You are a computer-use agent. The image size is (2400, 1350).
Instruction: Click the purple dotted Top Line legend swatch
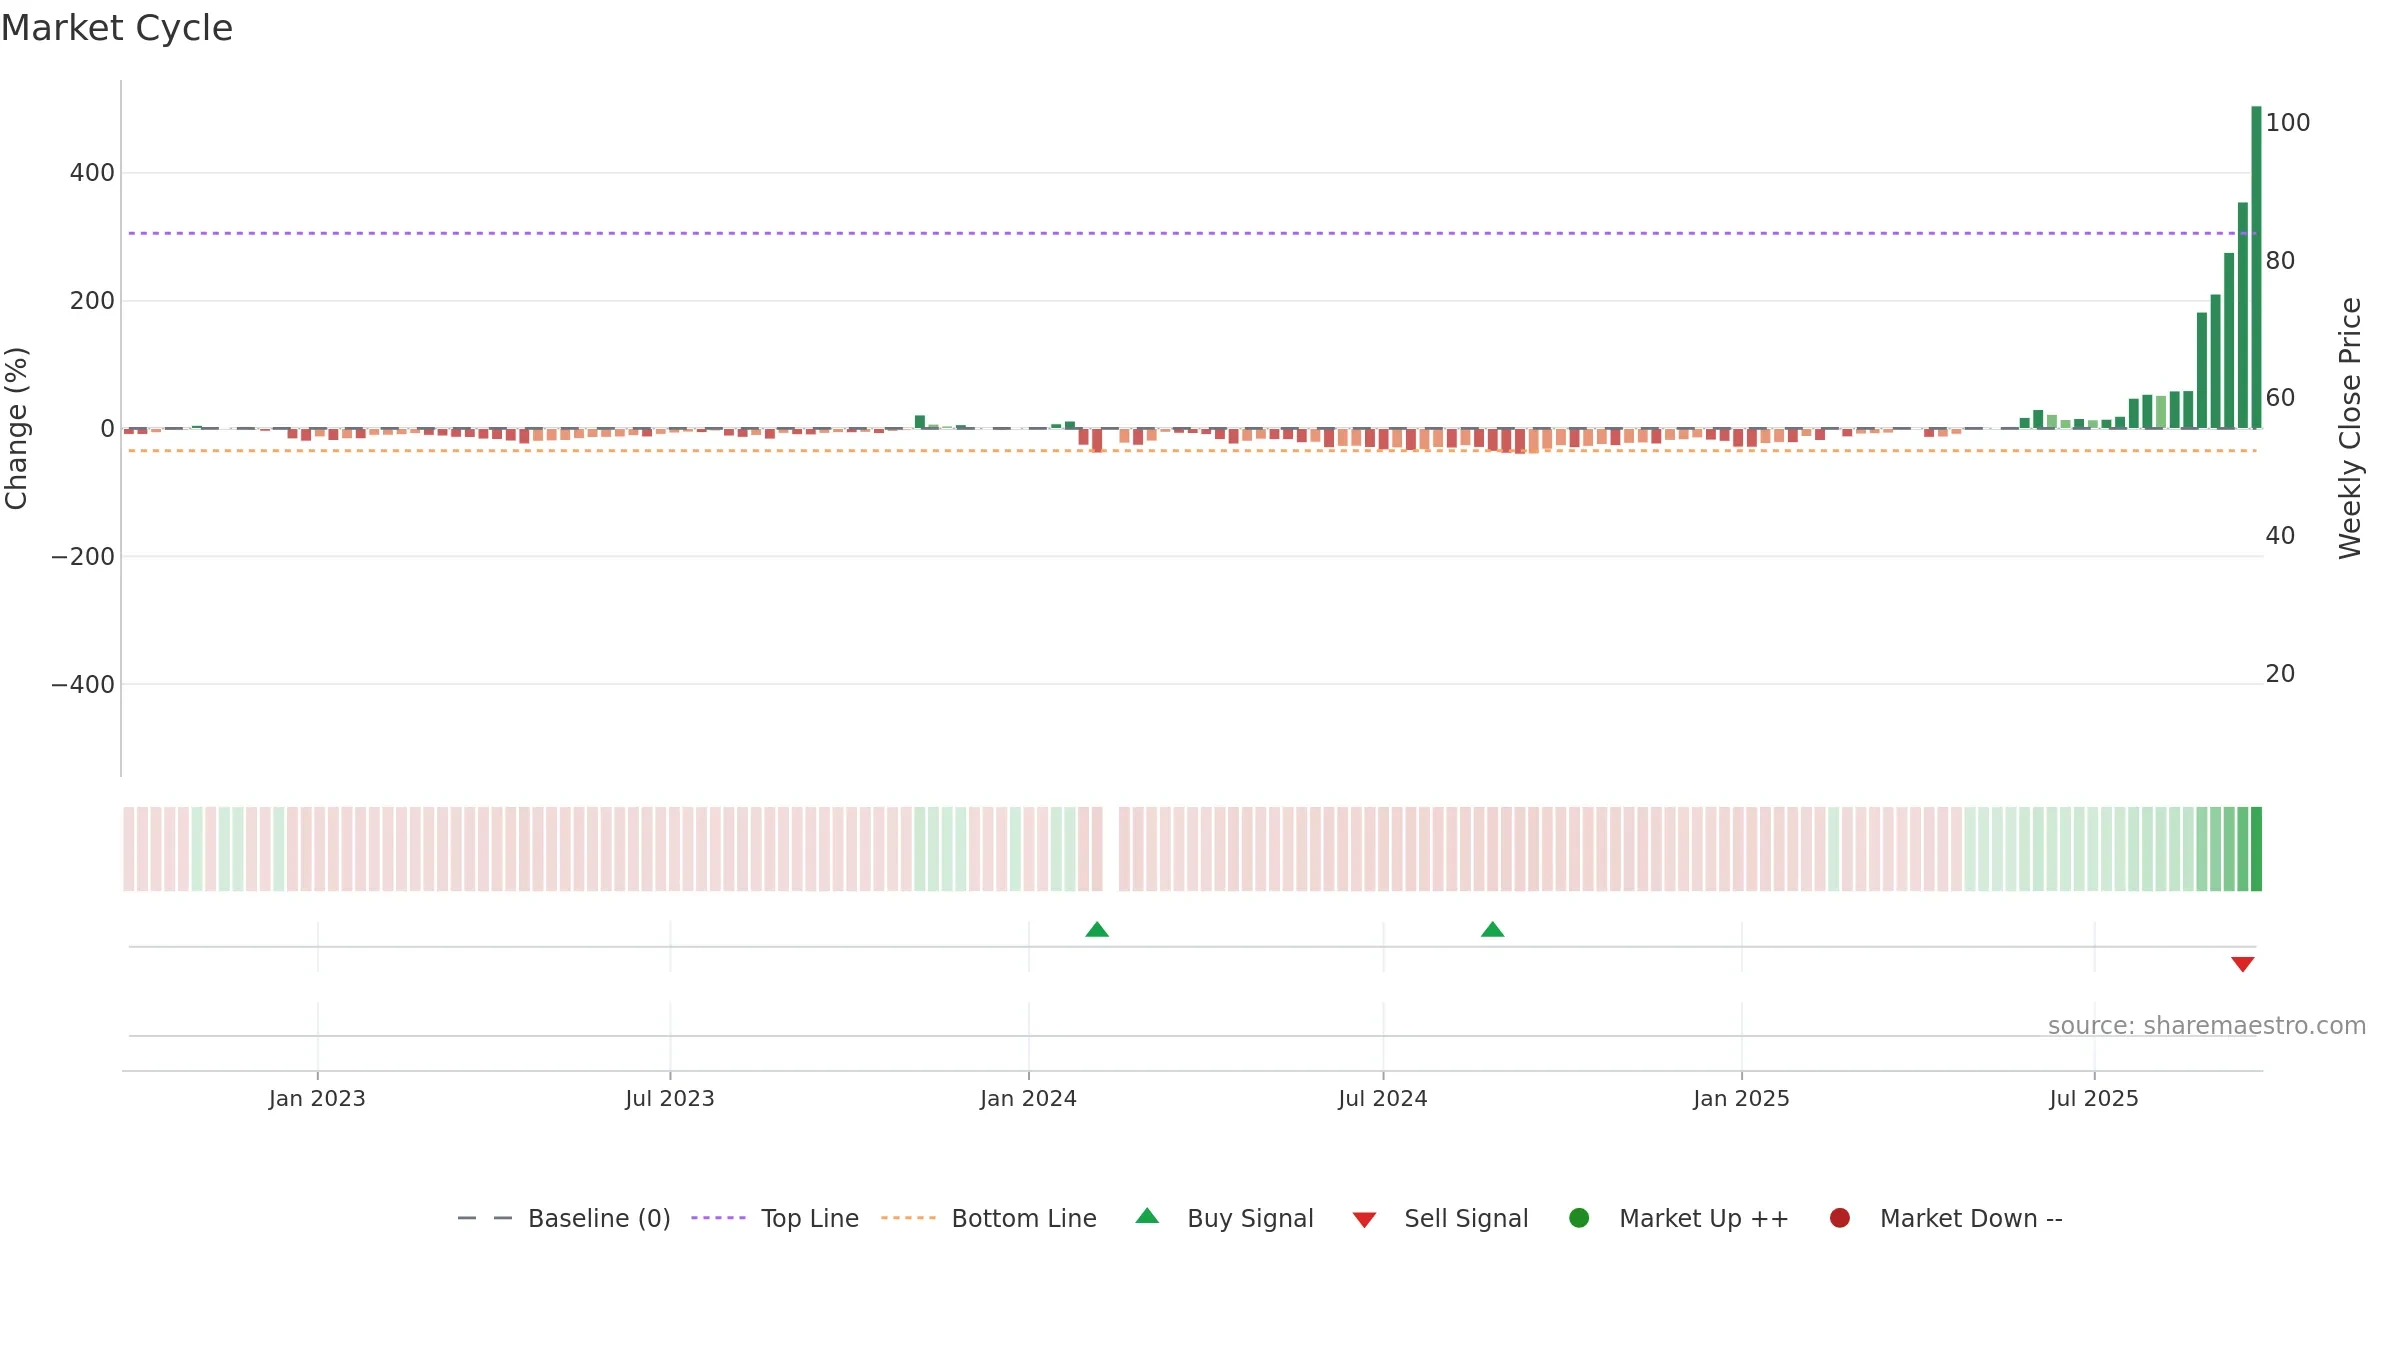click(x=718, y=1218)
